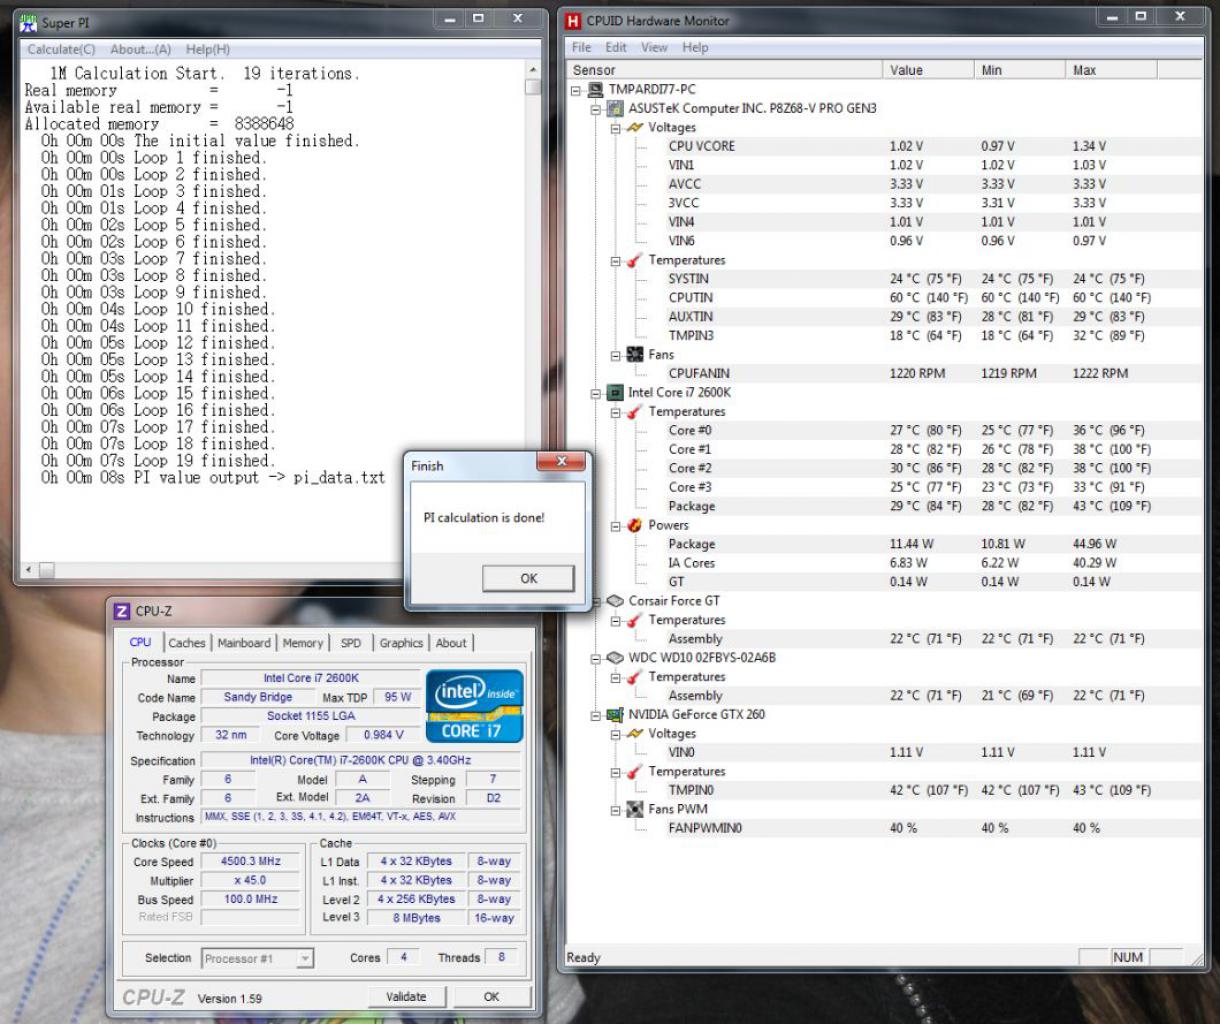Open the About...(A) menu in Super PI
1220x1024 pixels.
coord(140,49)
